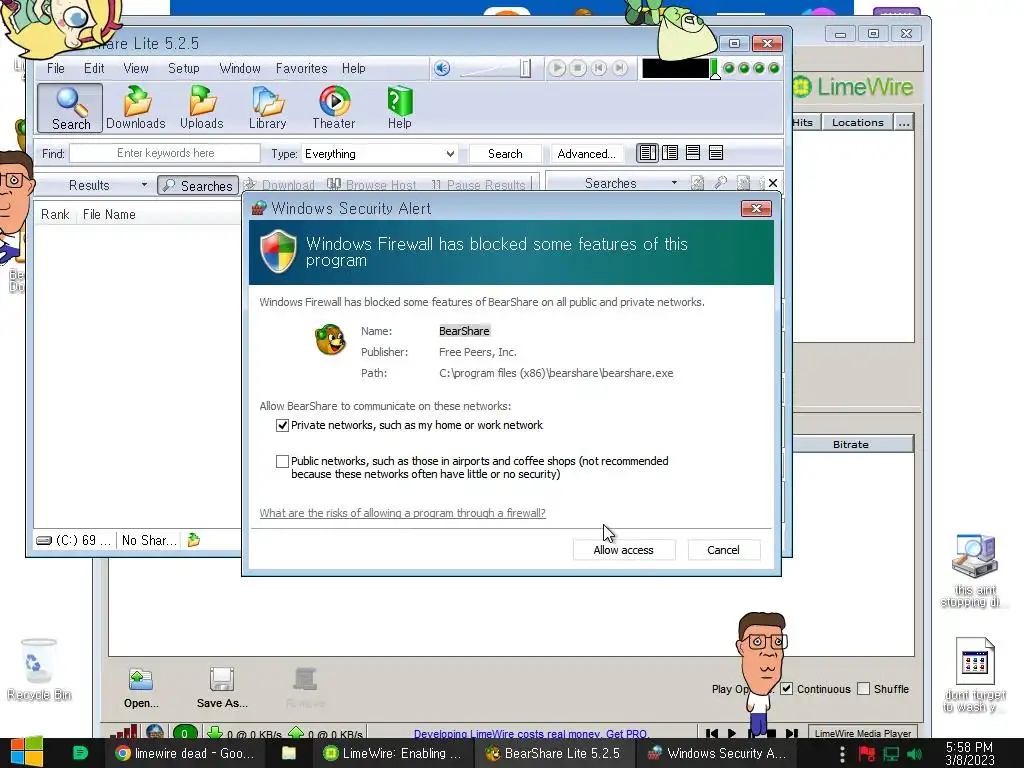Adjust the BearShare volume slider handle
This screenshot has width=1024, height=768.
(x=525, y=68)
